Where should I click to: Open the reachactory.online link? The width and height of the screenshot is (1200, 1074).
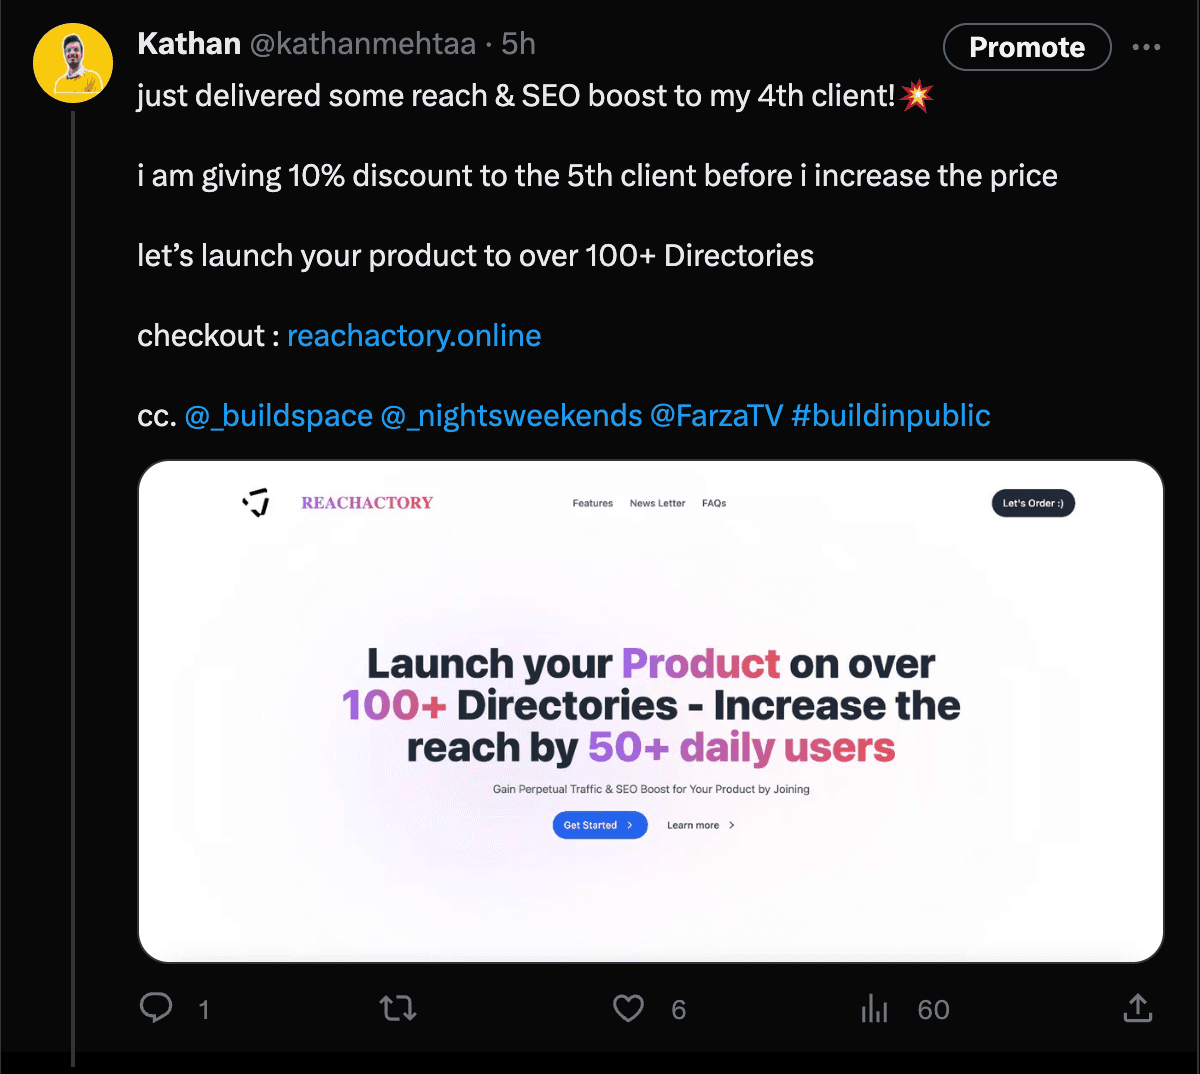(414, 336)
